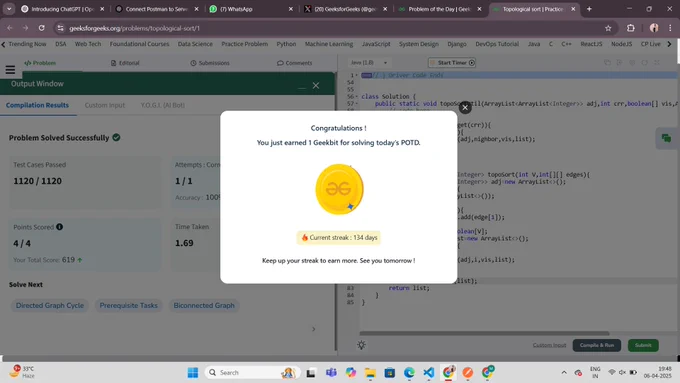Switch to the Problem tab
This screenshot has width=680, height=383.
click(x=40, y=63)
